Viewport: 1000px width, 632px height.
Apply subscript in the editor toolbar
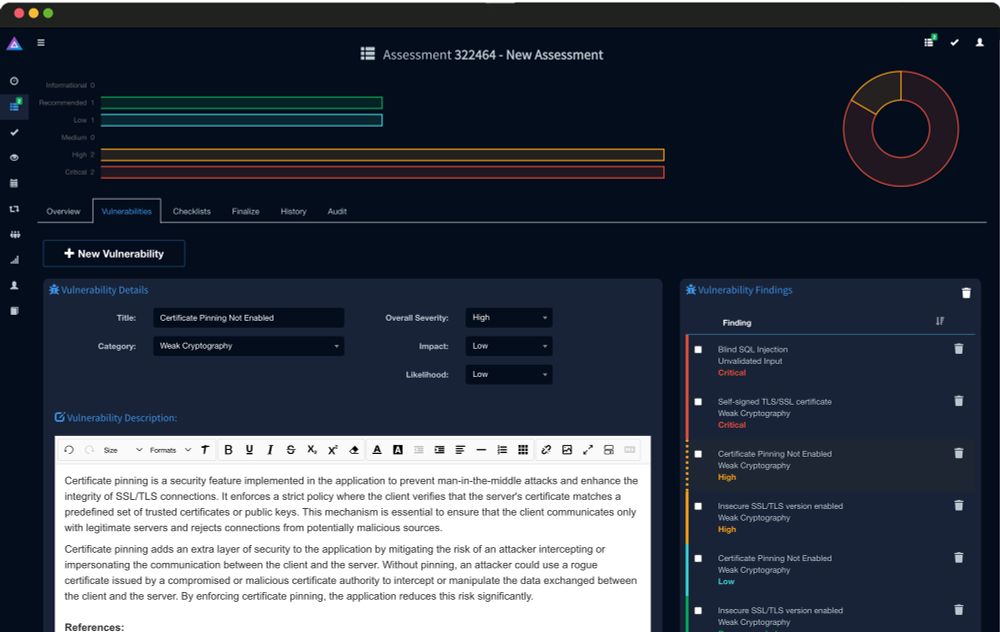tap(312, 450)
